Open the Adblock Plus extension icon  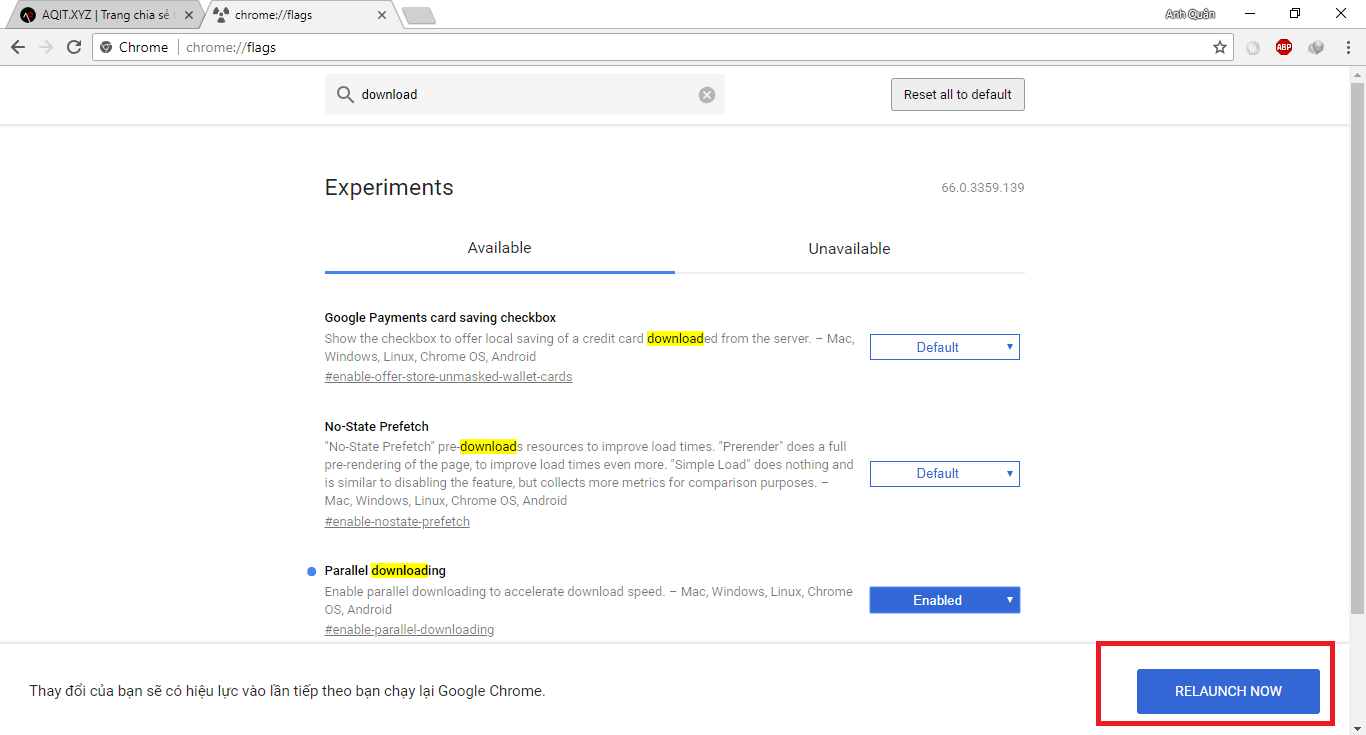click(1284, 47)
